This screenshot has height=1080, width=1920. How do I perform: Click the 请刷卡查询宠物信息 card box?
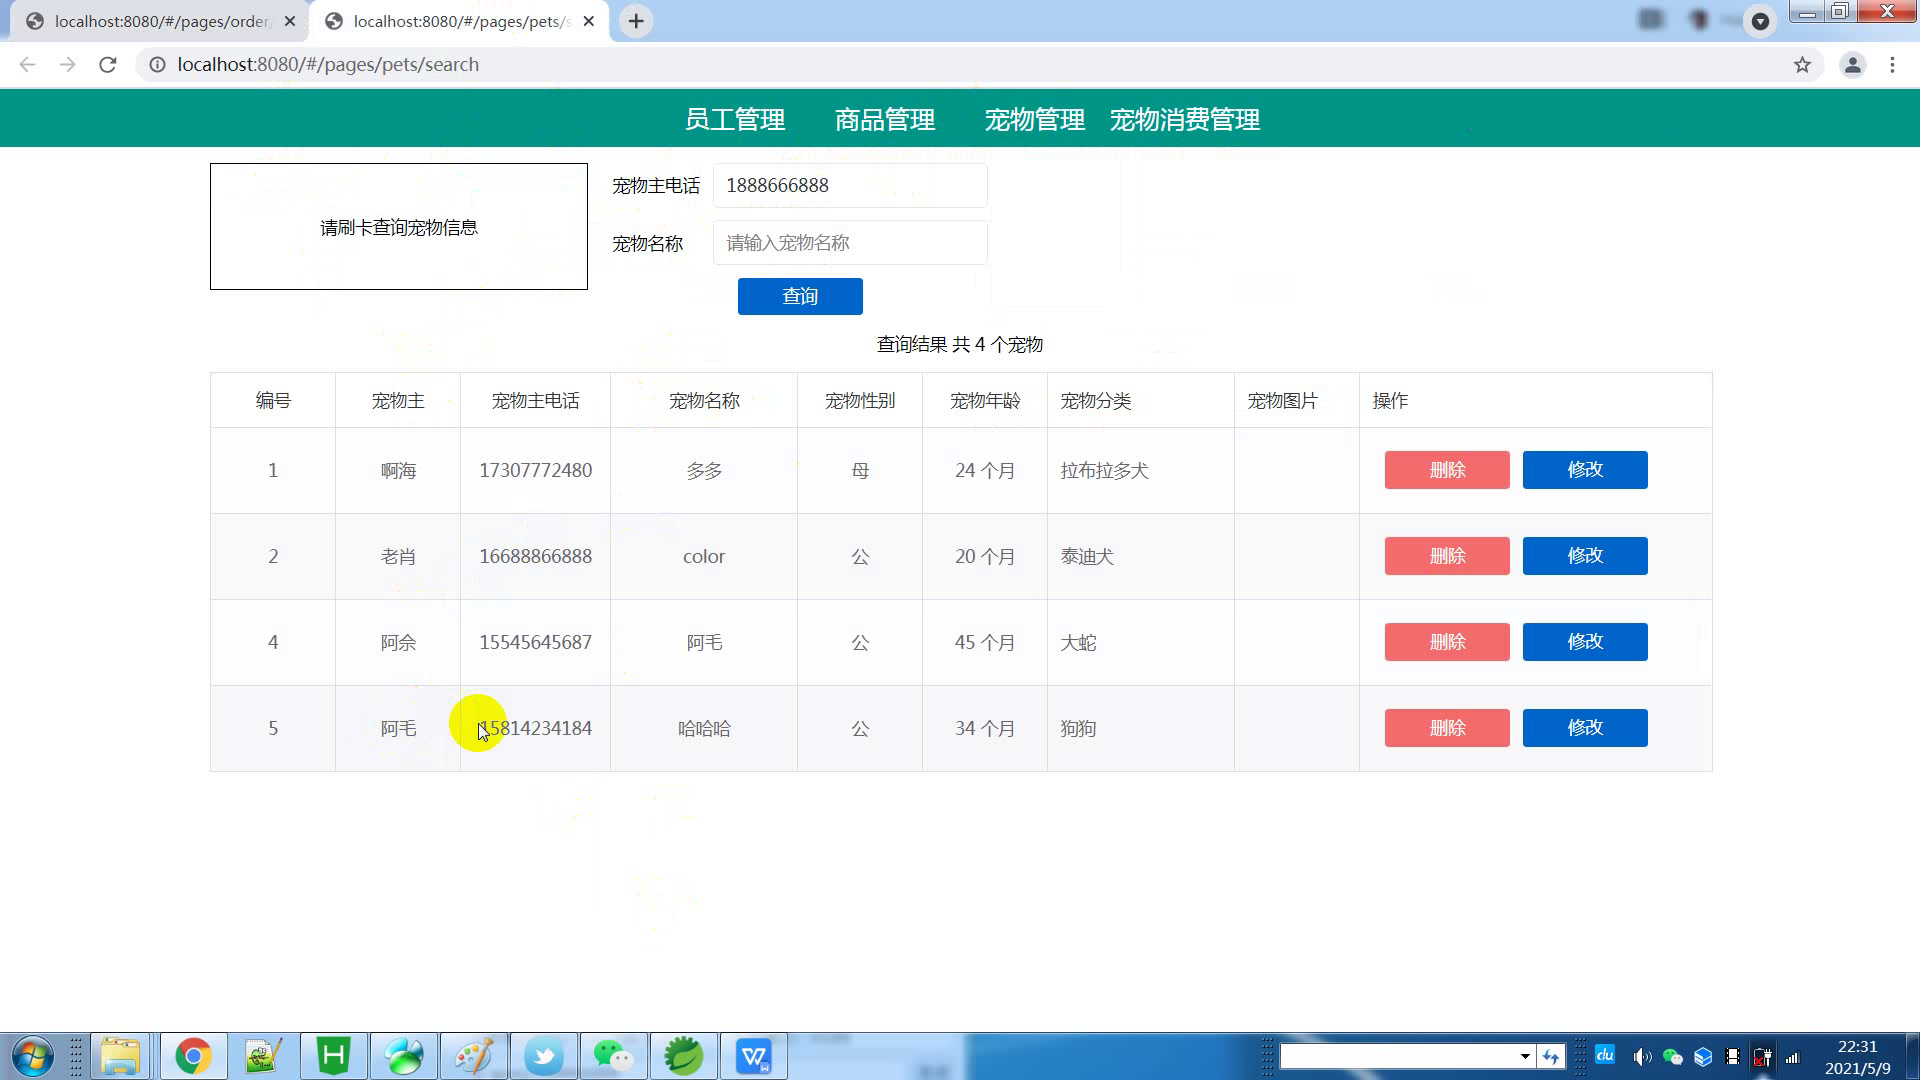click(x=399, y=227)
